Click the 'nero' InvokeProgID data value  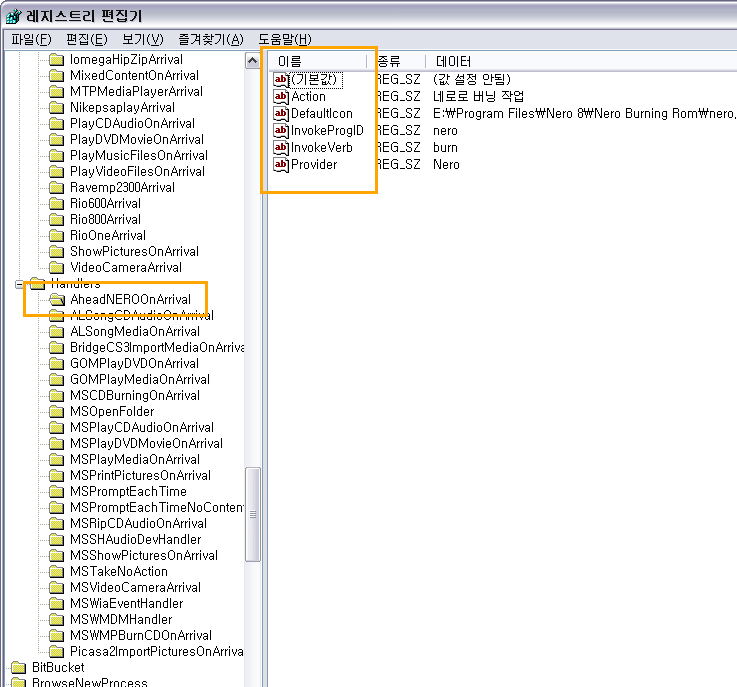(445, 131)
